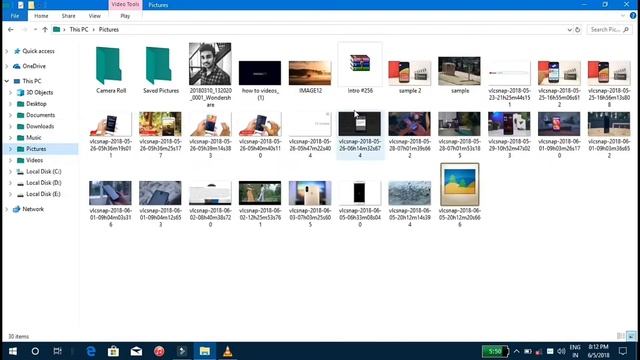Launch Microsoft Edge from taskbar

[91, 351]
